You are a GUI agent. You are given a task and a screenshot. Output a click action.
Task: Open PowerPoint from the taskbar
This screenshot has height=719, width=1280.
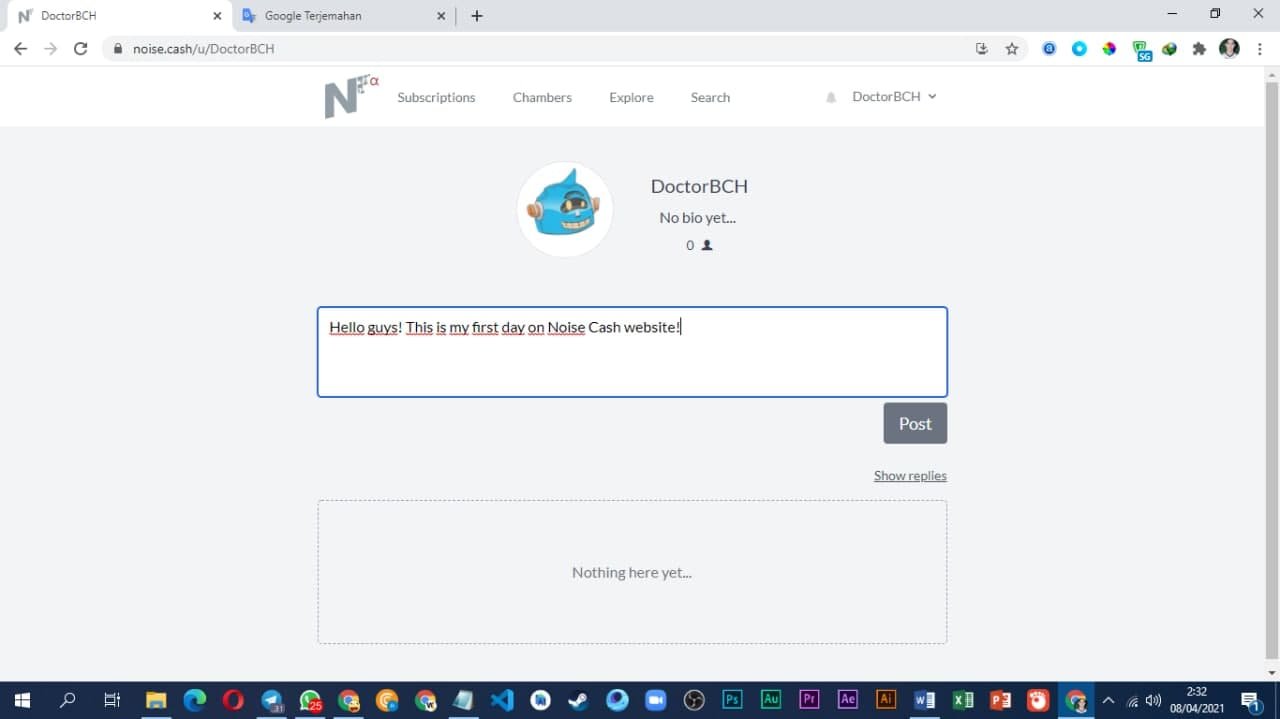(1001, 700)
